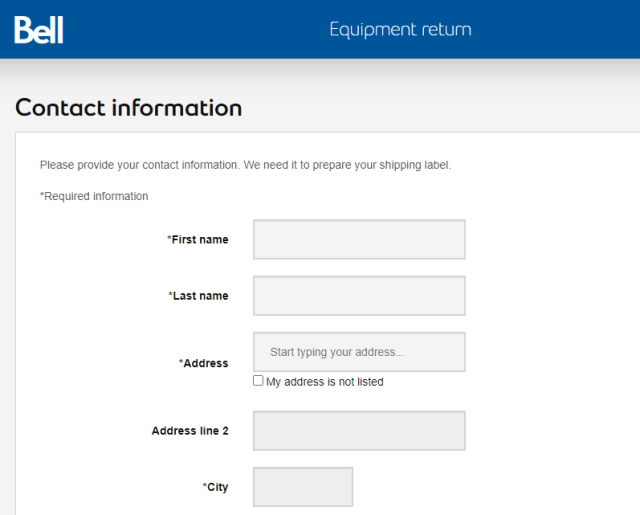640x515 pixels.
Task: Click the 'Start typing your address...' placeholder text
Action: pos(337,352)
